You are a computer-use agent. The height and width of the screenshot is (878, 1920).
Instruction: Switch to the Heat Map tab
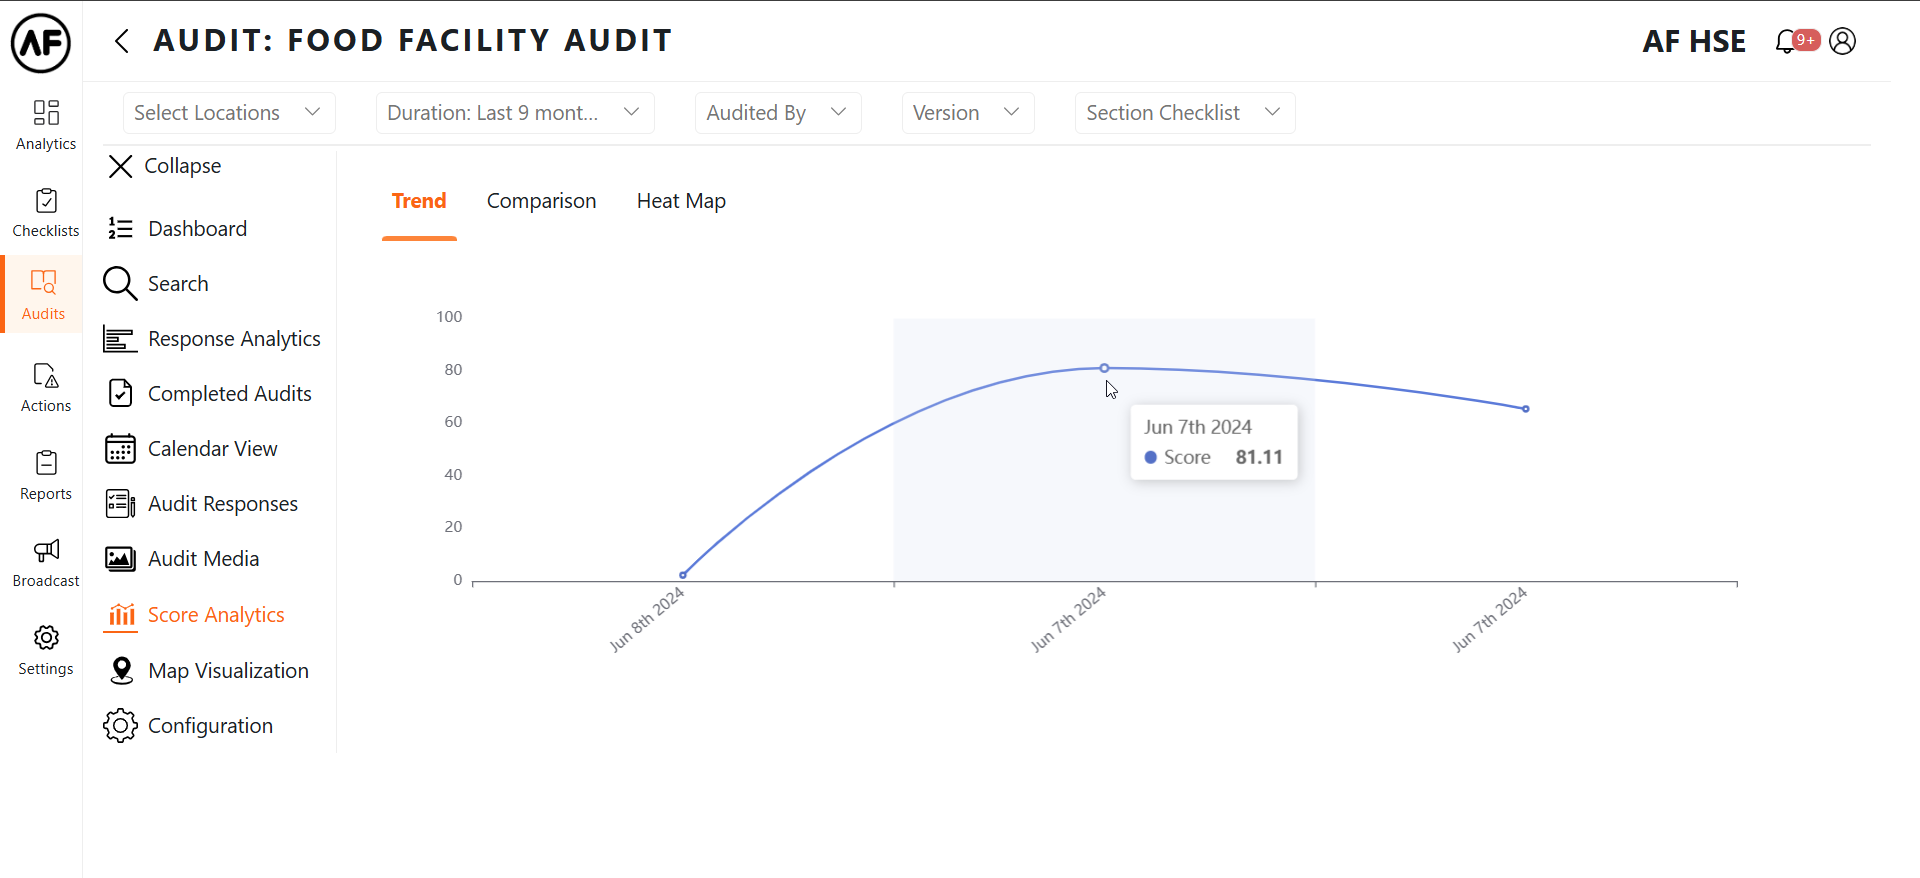click(681, 201)
